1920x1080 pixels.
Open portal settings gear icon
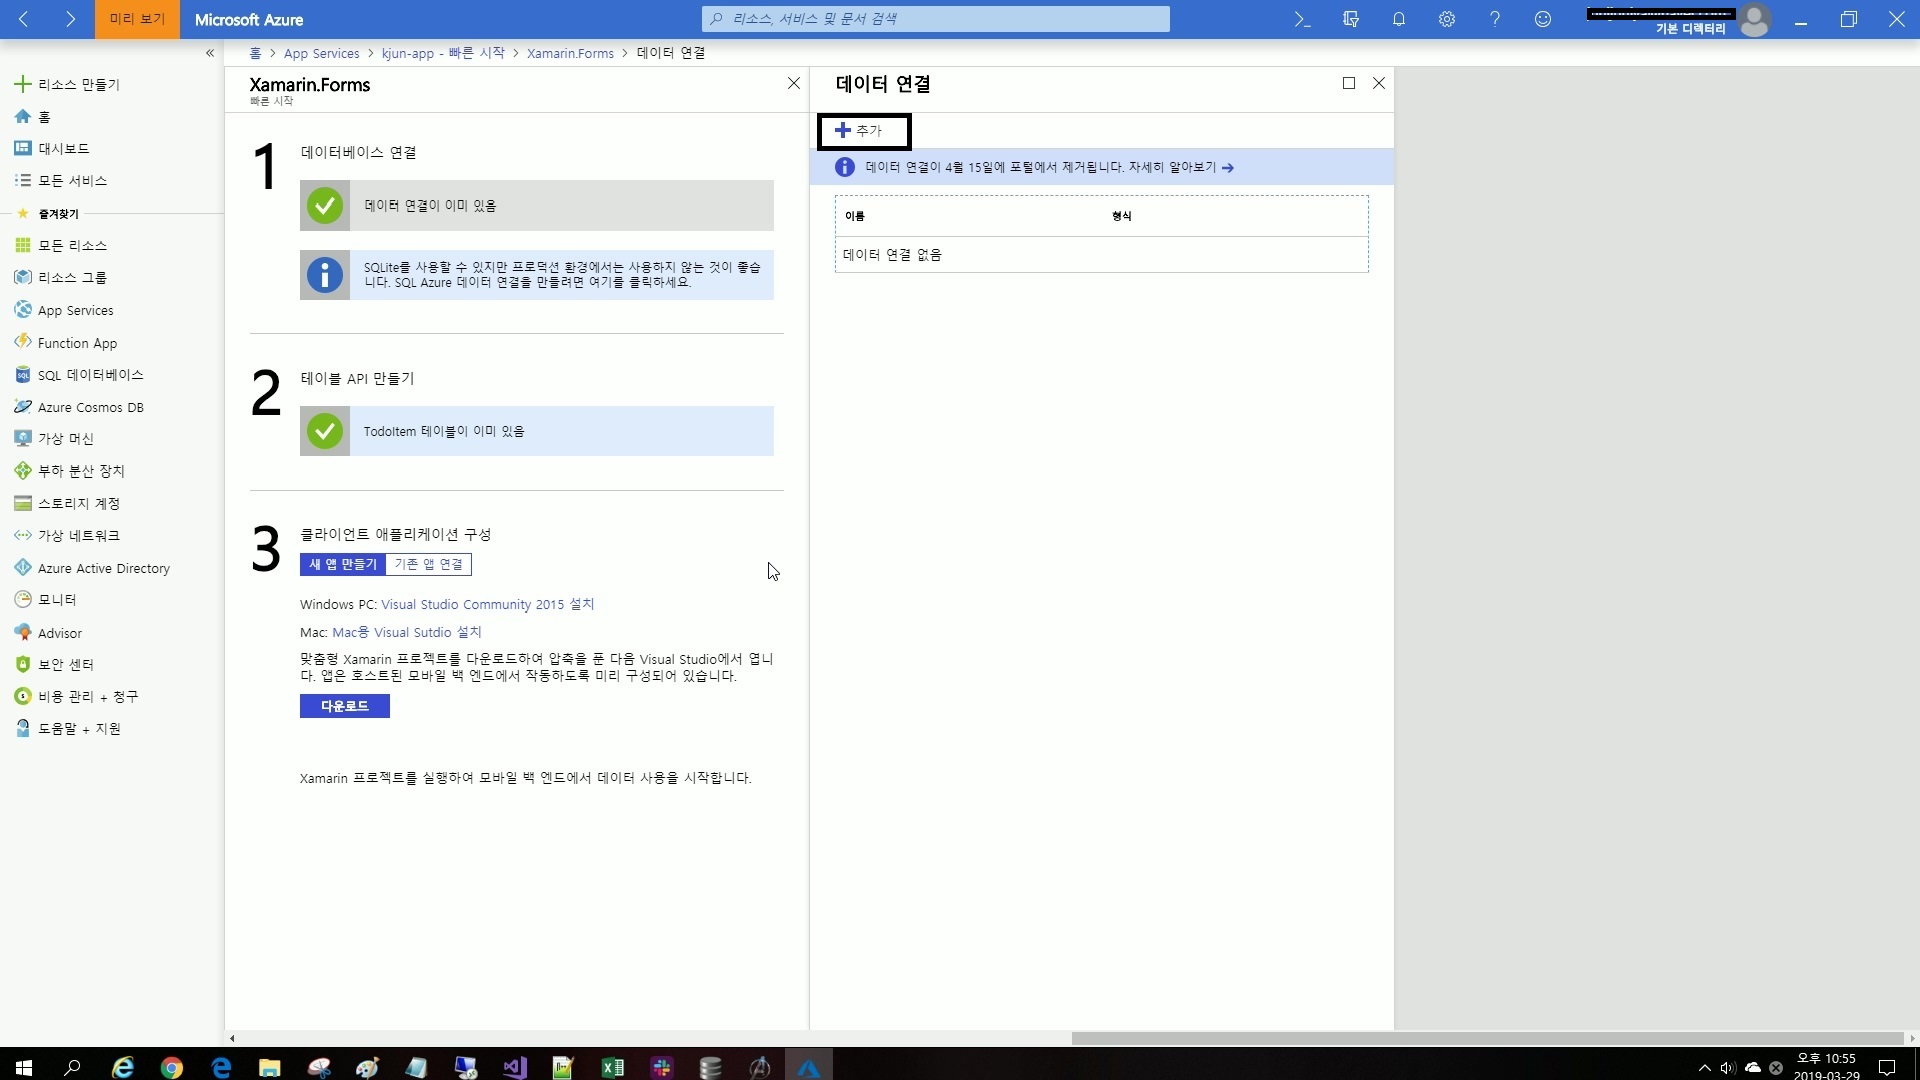1447,19
